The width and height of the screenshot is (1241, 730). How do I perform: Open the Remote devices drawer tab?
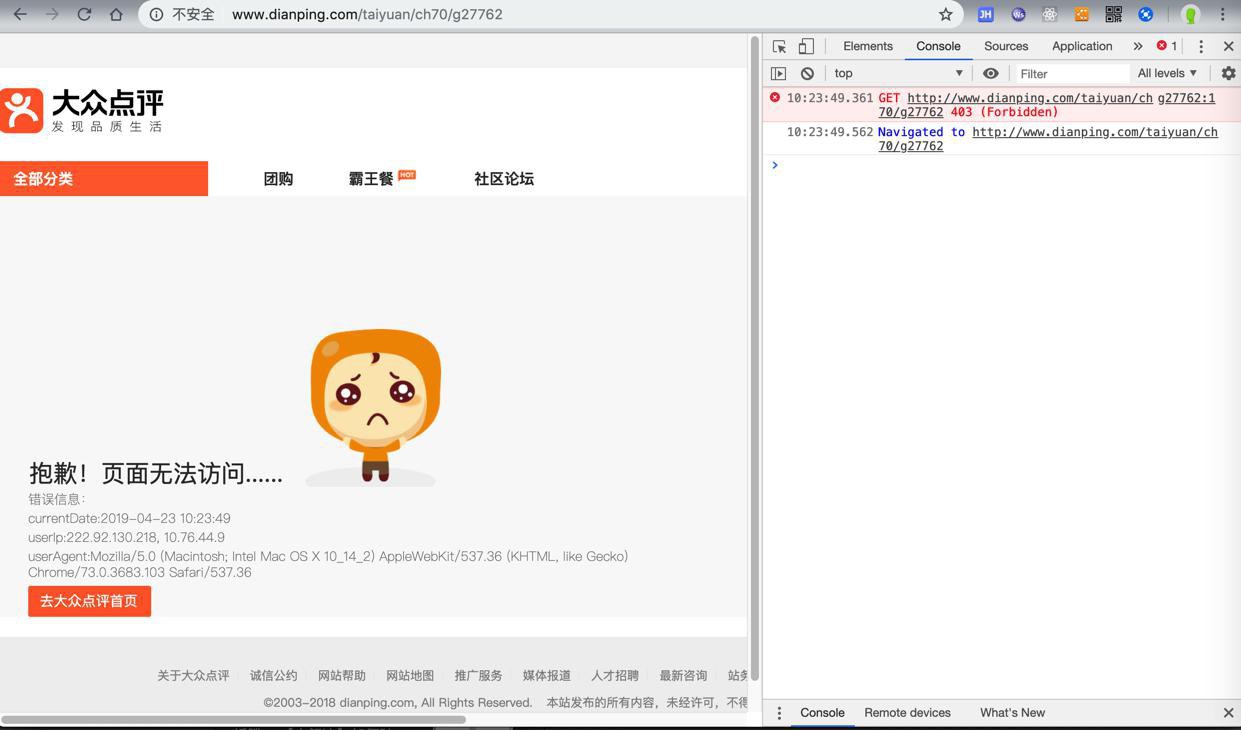click(x=907, y=713)
